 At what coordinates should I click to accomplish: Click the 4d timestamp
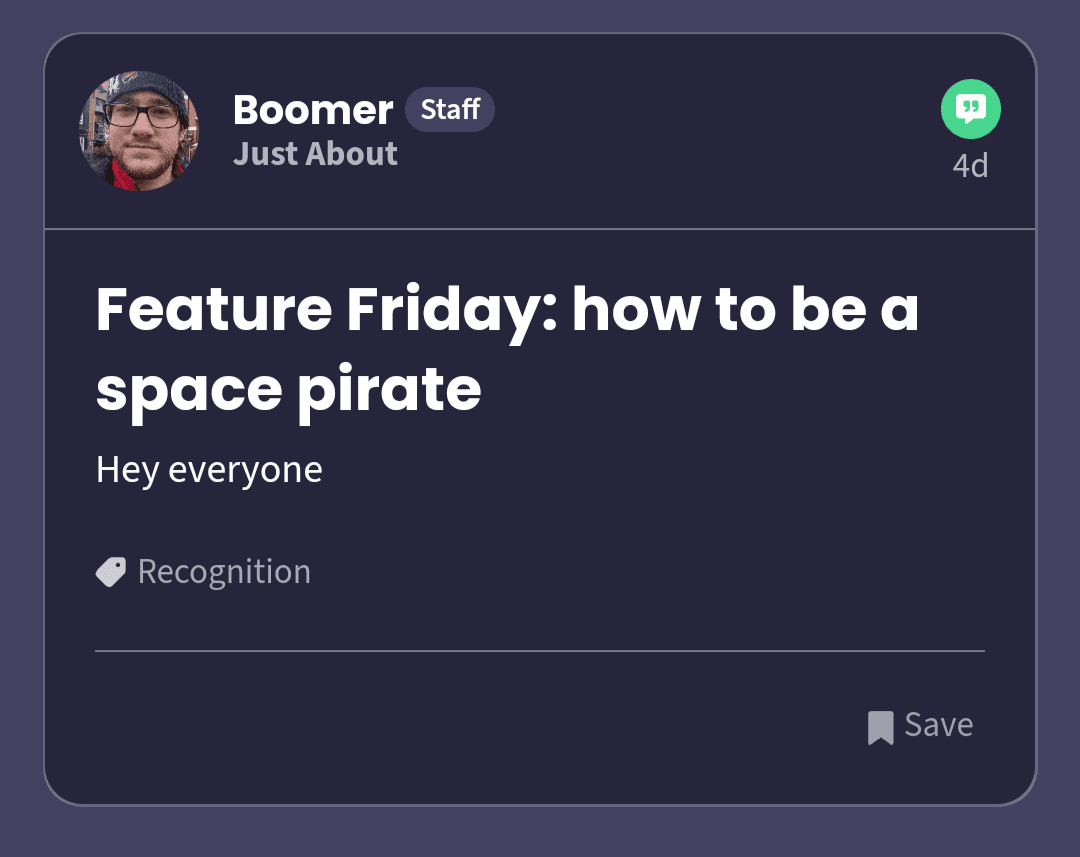970,165
